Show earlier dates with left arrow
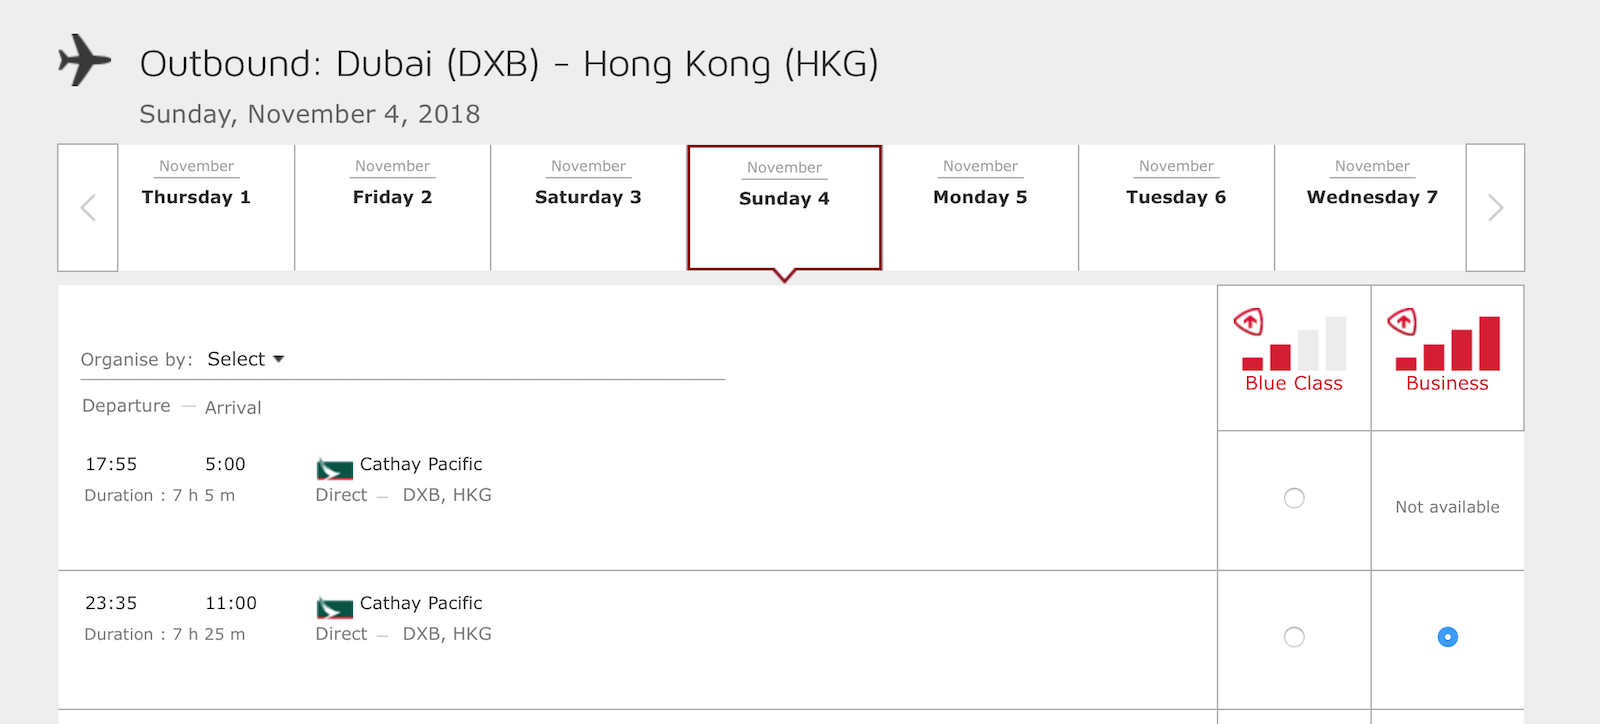1600x724 pixels. pos(88,208)
